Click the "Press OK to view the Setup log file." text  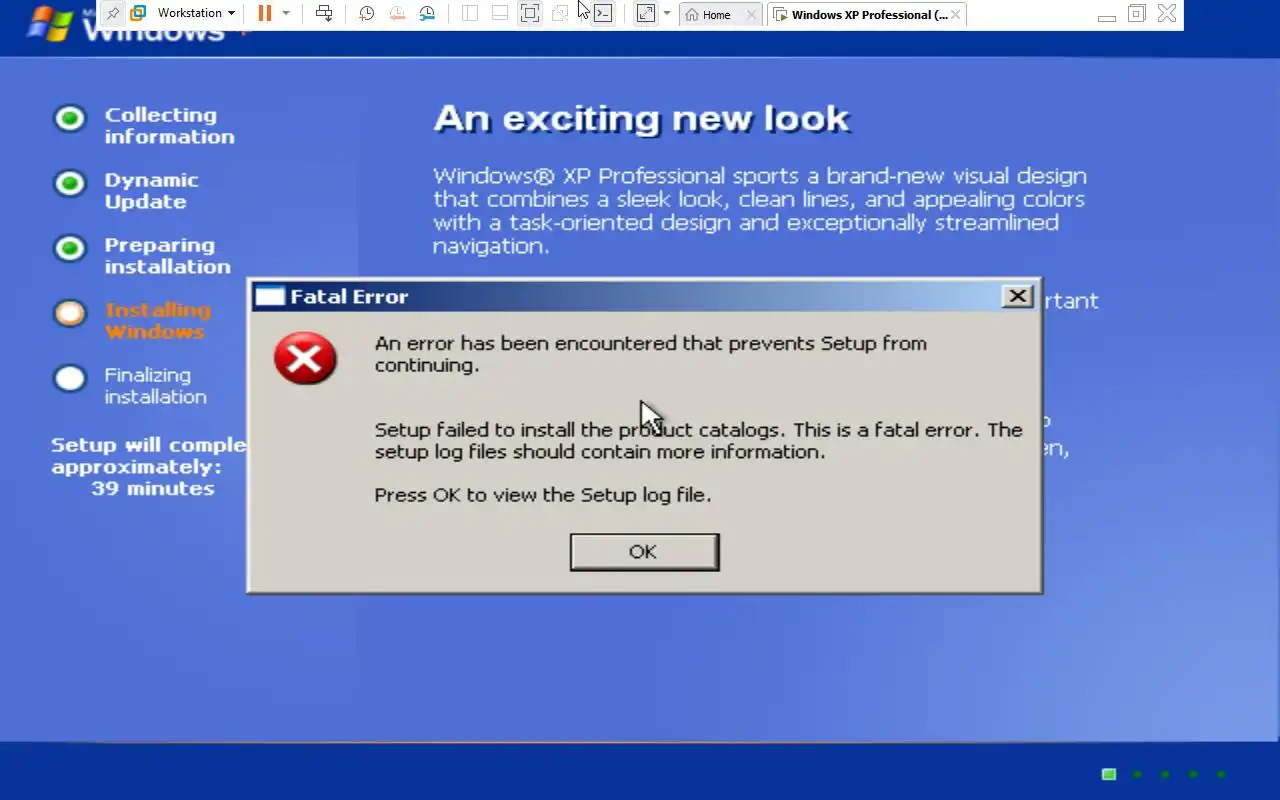click(x=543, y=495)
